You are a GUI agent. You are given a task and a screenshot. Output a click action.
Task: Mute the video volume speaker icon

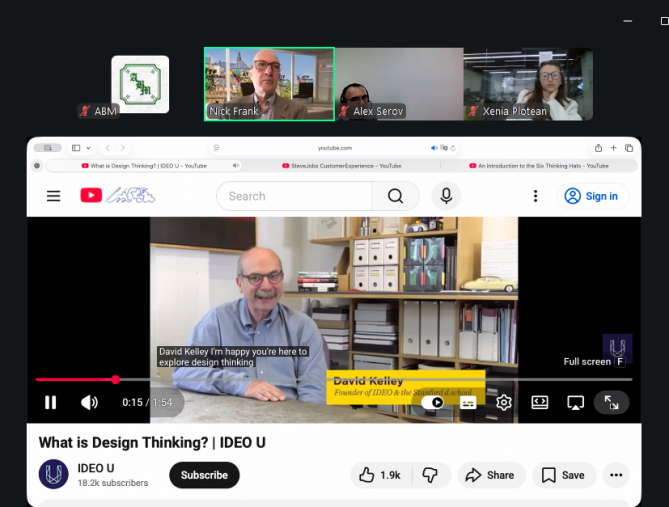point(89,402)
